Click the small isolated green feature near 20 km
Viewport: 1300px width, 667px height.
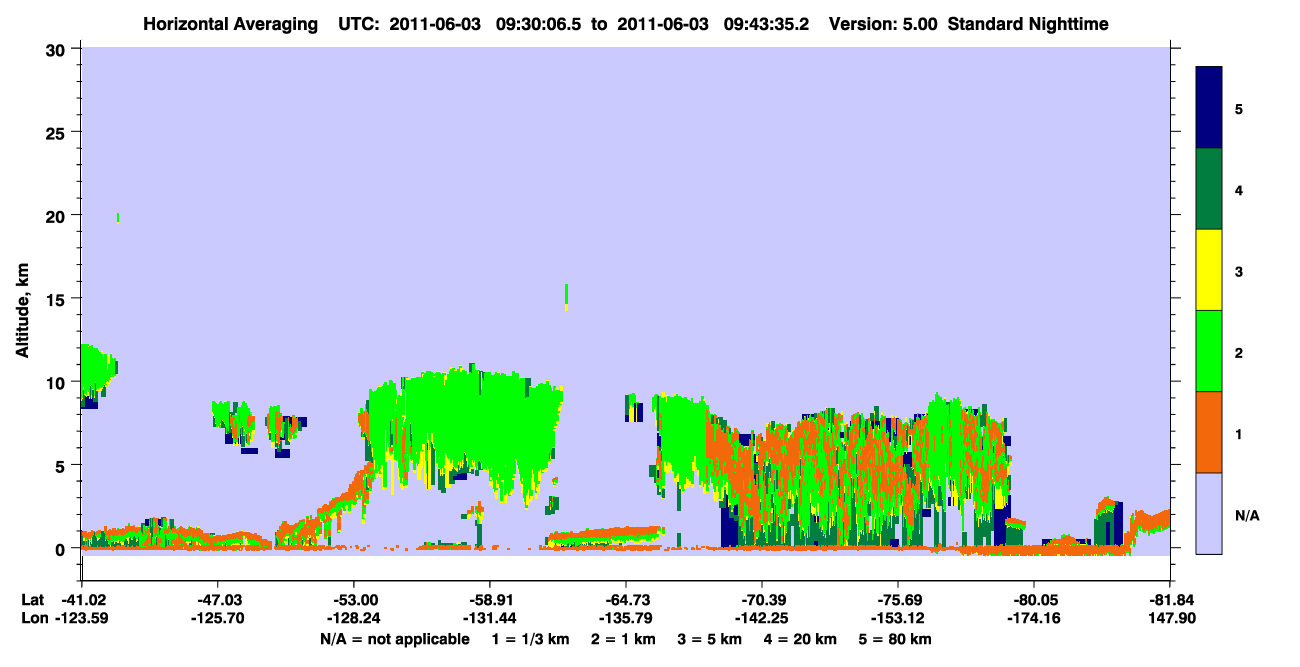[118, 217]
